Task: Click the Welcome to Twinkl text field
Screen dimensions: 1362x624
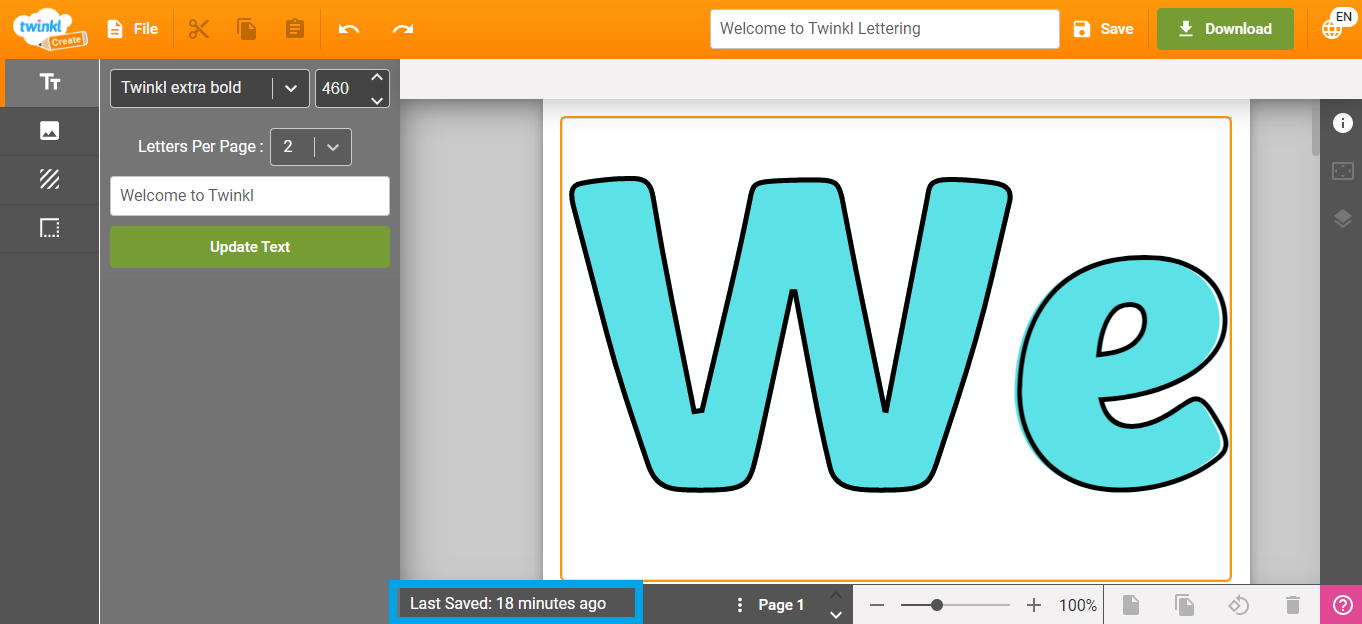Action: point(249,195)
